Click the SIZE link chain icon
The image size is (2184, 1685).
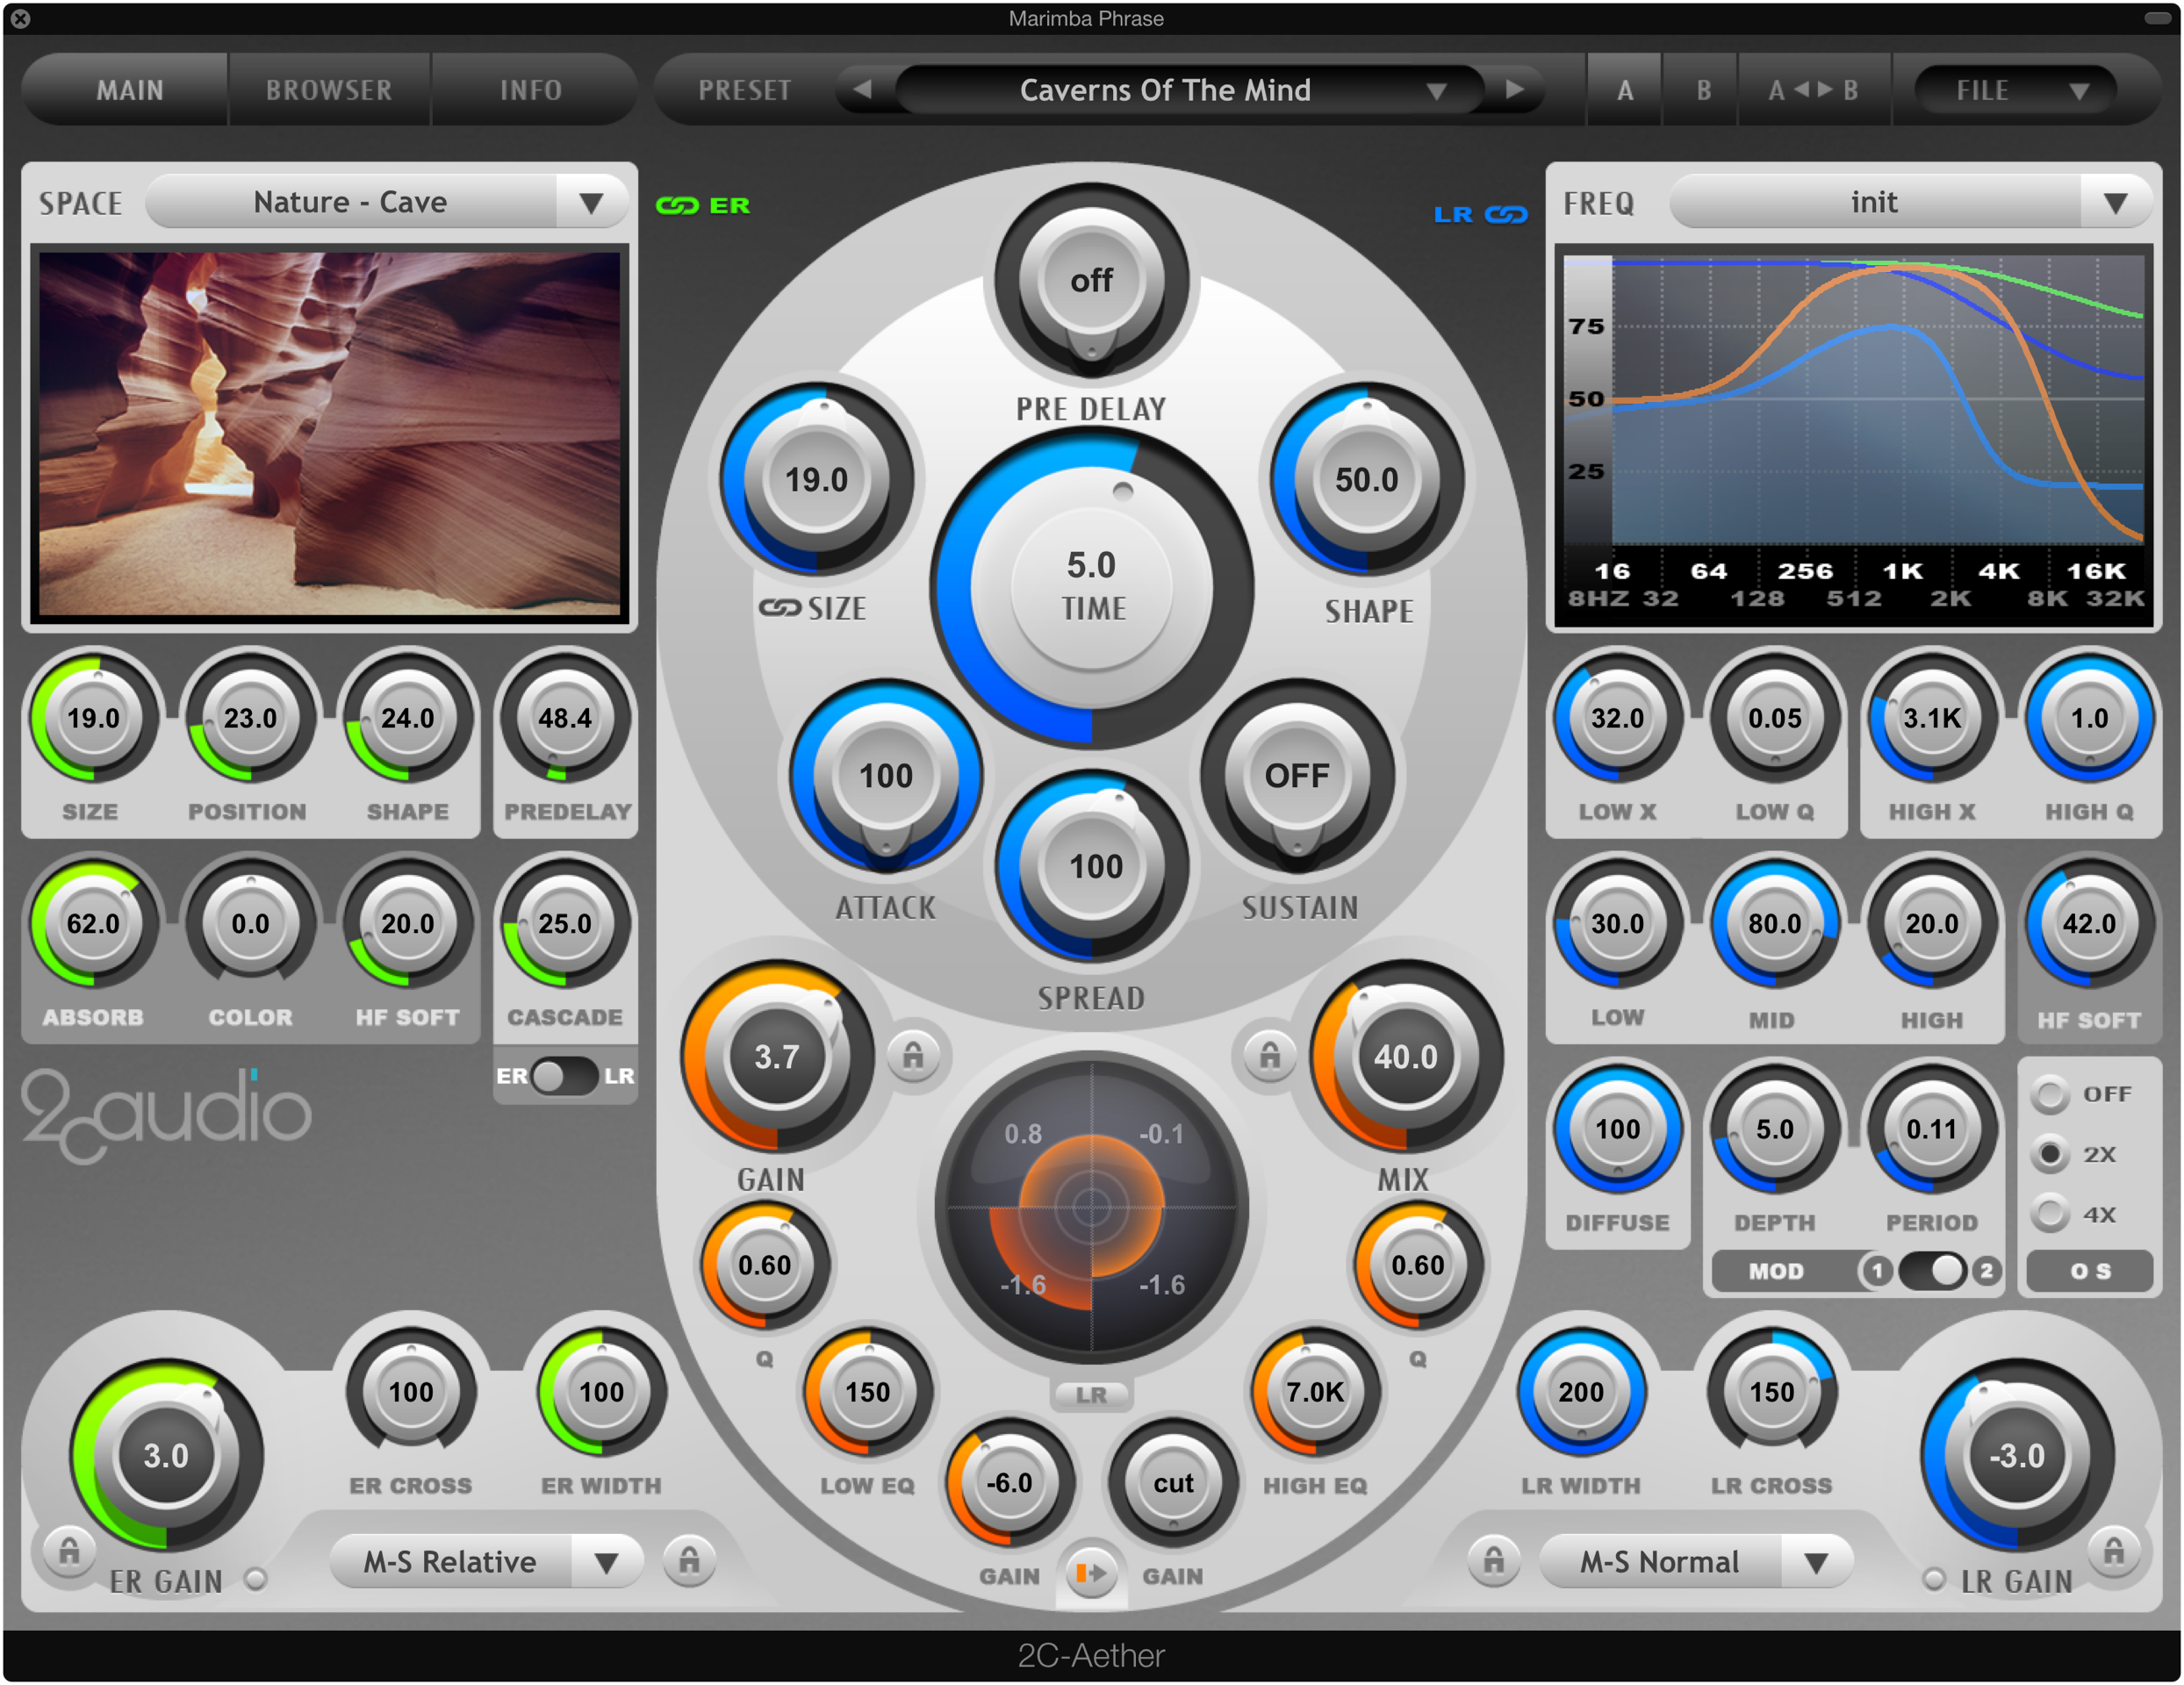coord(779,607)
